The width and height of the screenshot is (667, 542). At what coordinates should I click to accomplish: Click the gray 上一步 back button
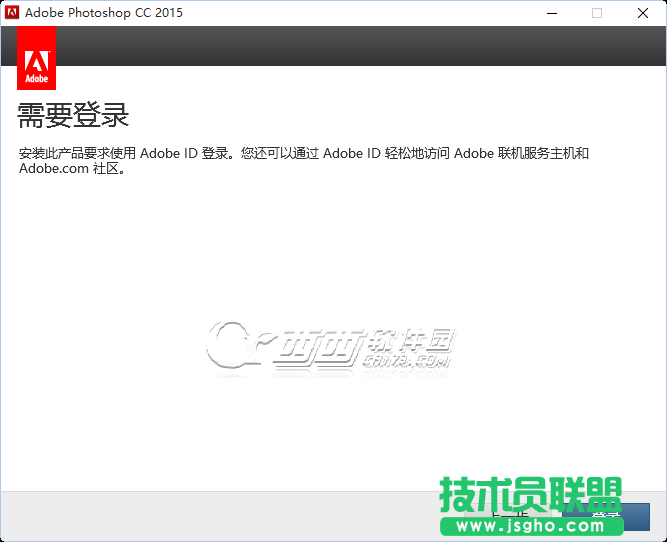509,516
